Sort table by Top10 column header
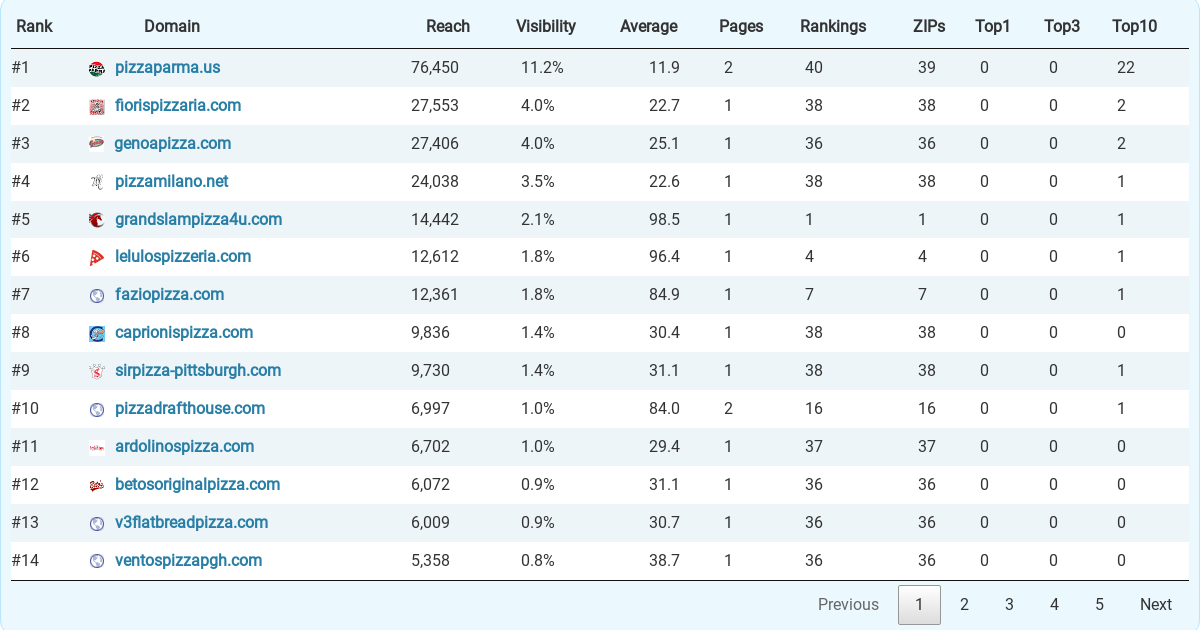The width and height of the screenshot is (1200, 630). click(x=1135, y=26)
